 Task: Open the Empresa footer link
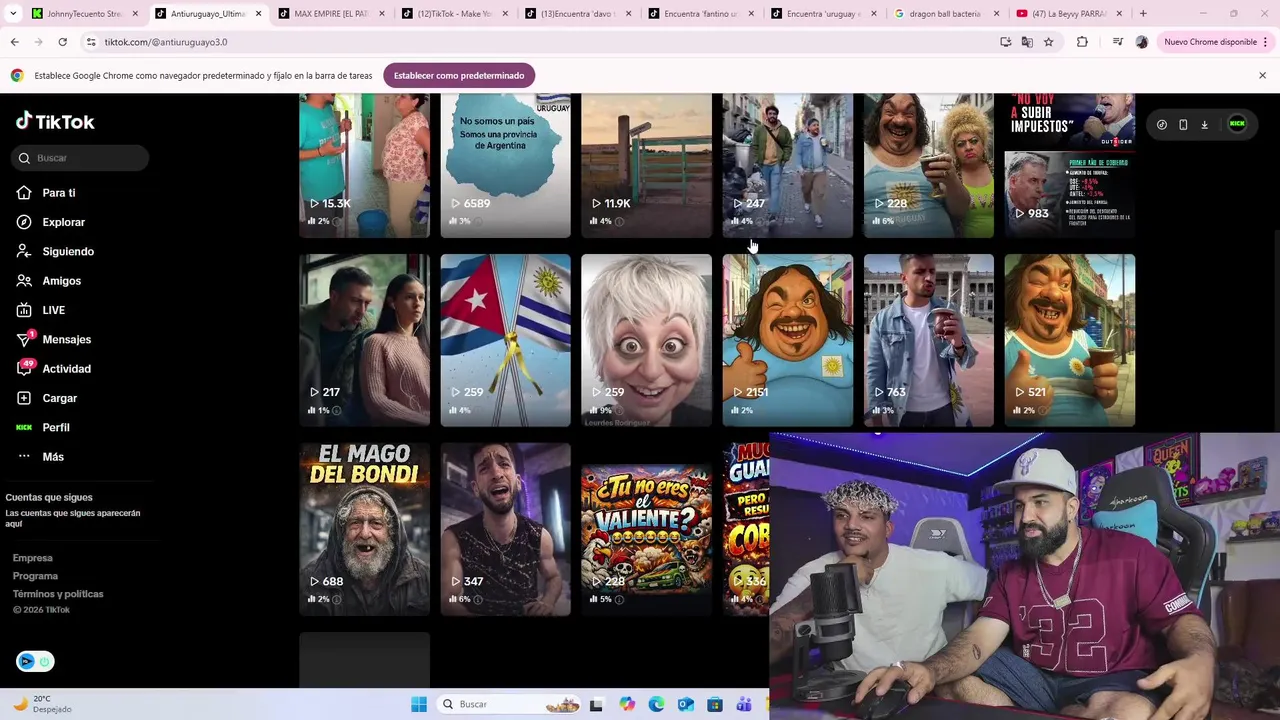(32, 558)
